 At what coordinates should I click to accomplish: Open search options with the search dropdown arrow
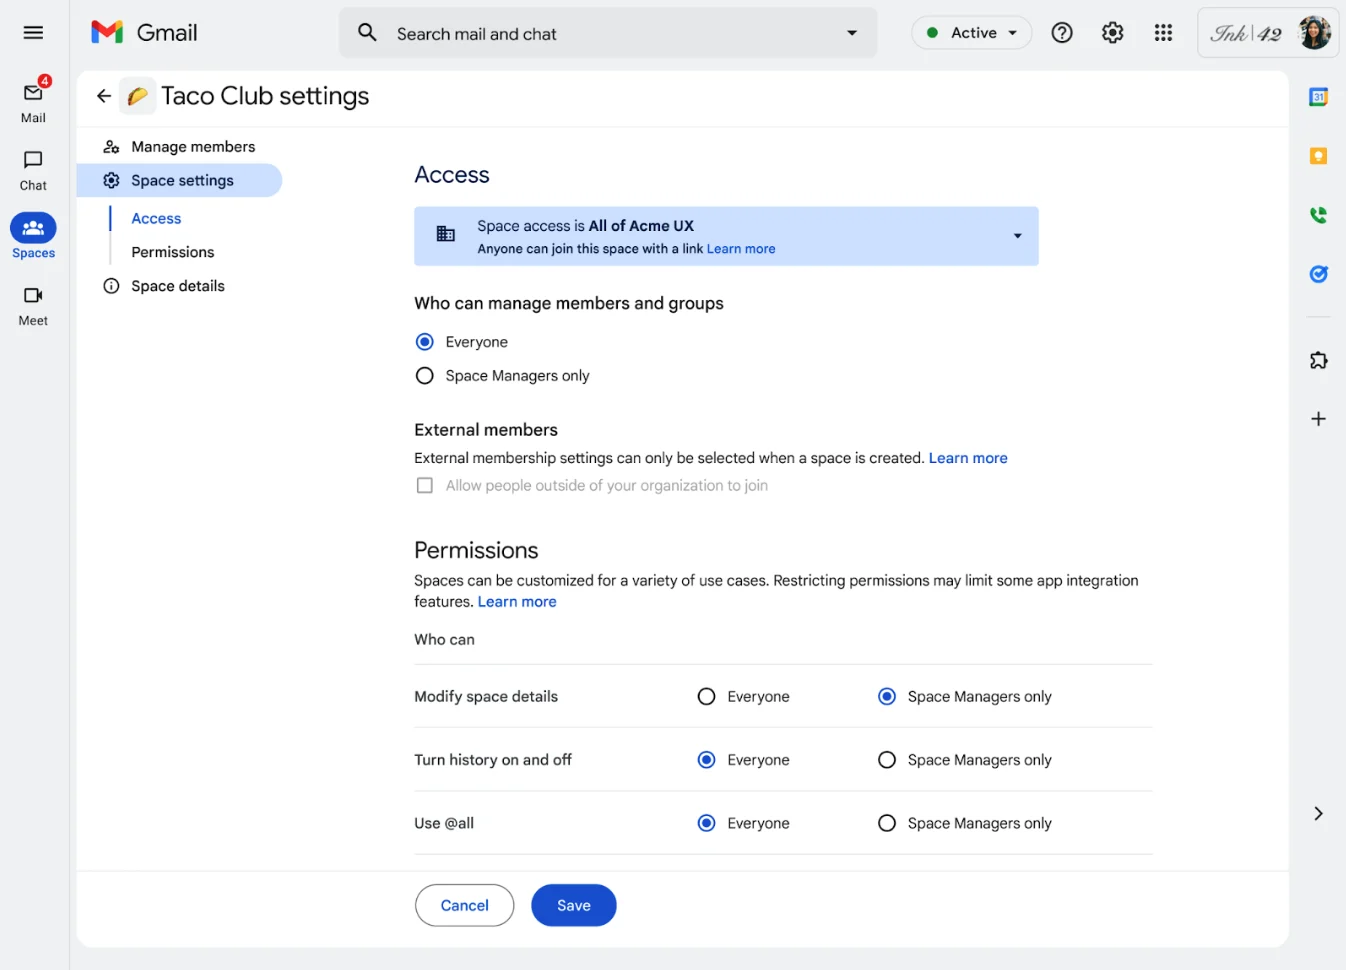tap(851, 32)
